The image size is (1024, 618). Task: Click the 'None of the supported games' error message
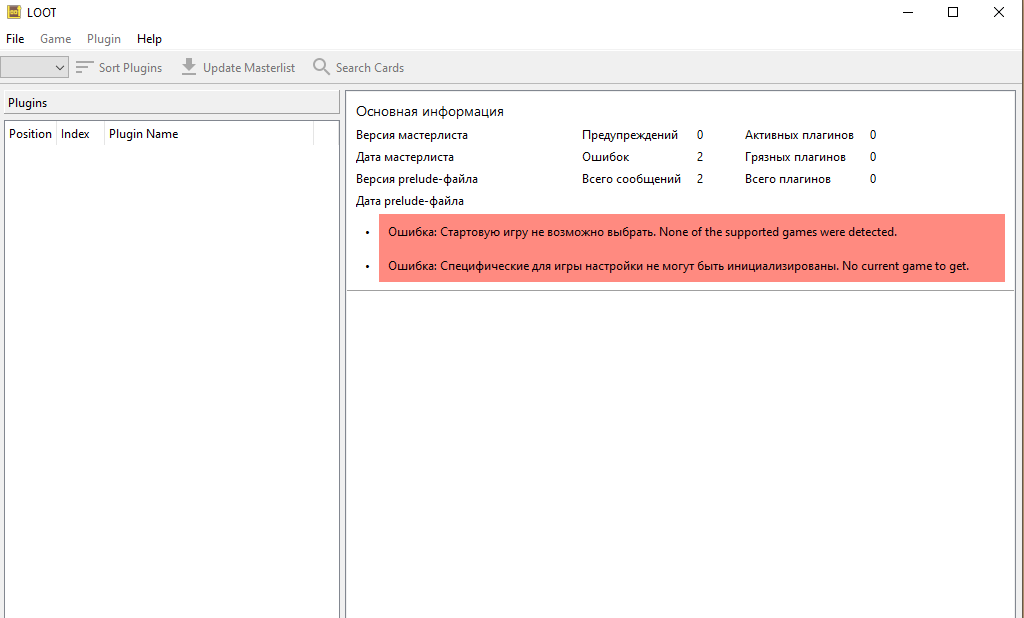pyautogui.click(x=642, y=232)
